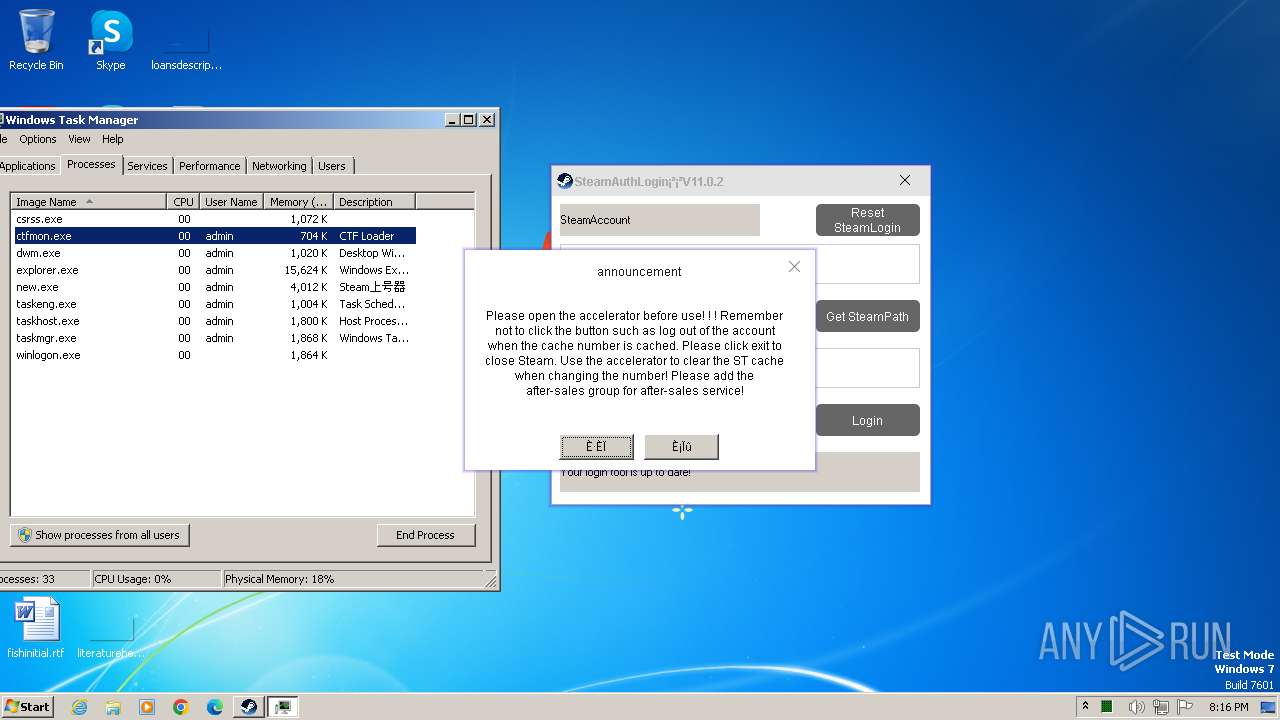Open Help menu in Task Manager

(x=113, y=139)
